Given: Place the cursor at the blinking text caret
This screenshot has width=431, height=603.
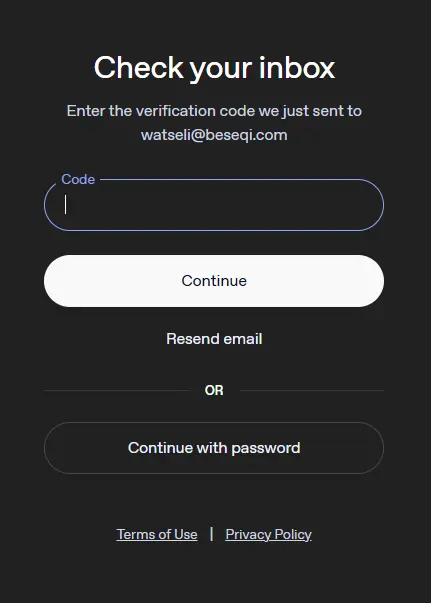Looking at the screenshot, I should click(x=66, y=204).
